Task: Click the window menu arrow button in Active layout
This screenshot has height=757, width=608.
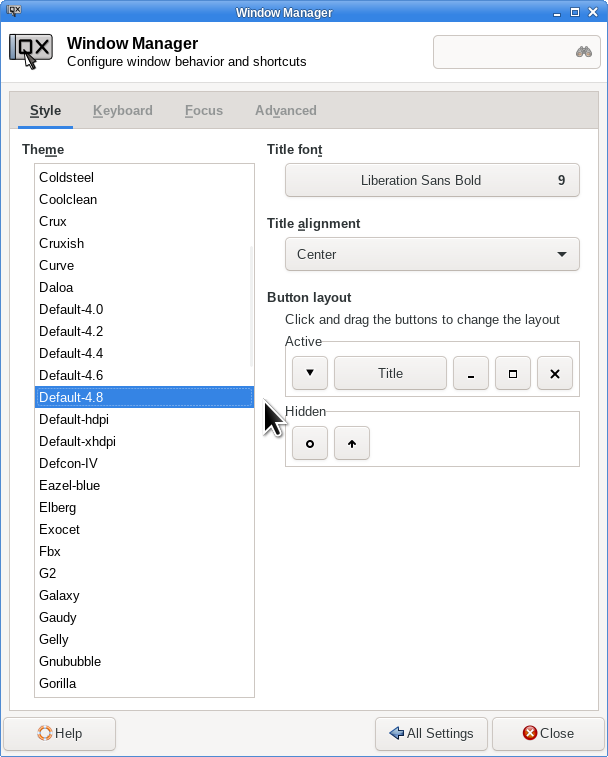Action: pyautogui.click(x=310, y=373)
